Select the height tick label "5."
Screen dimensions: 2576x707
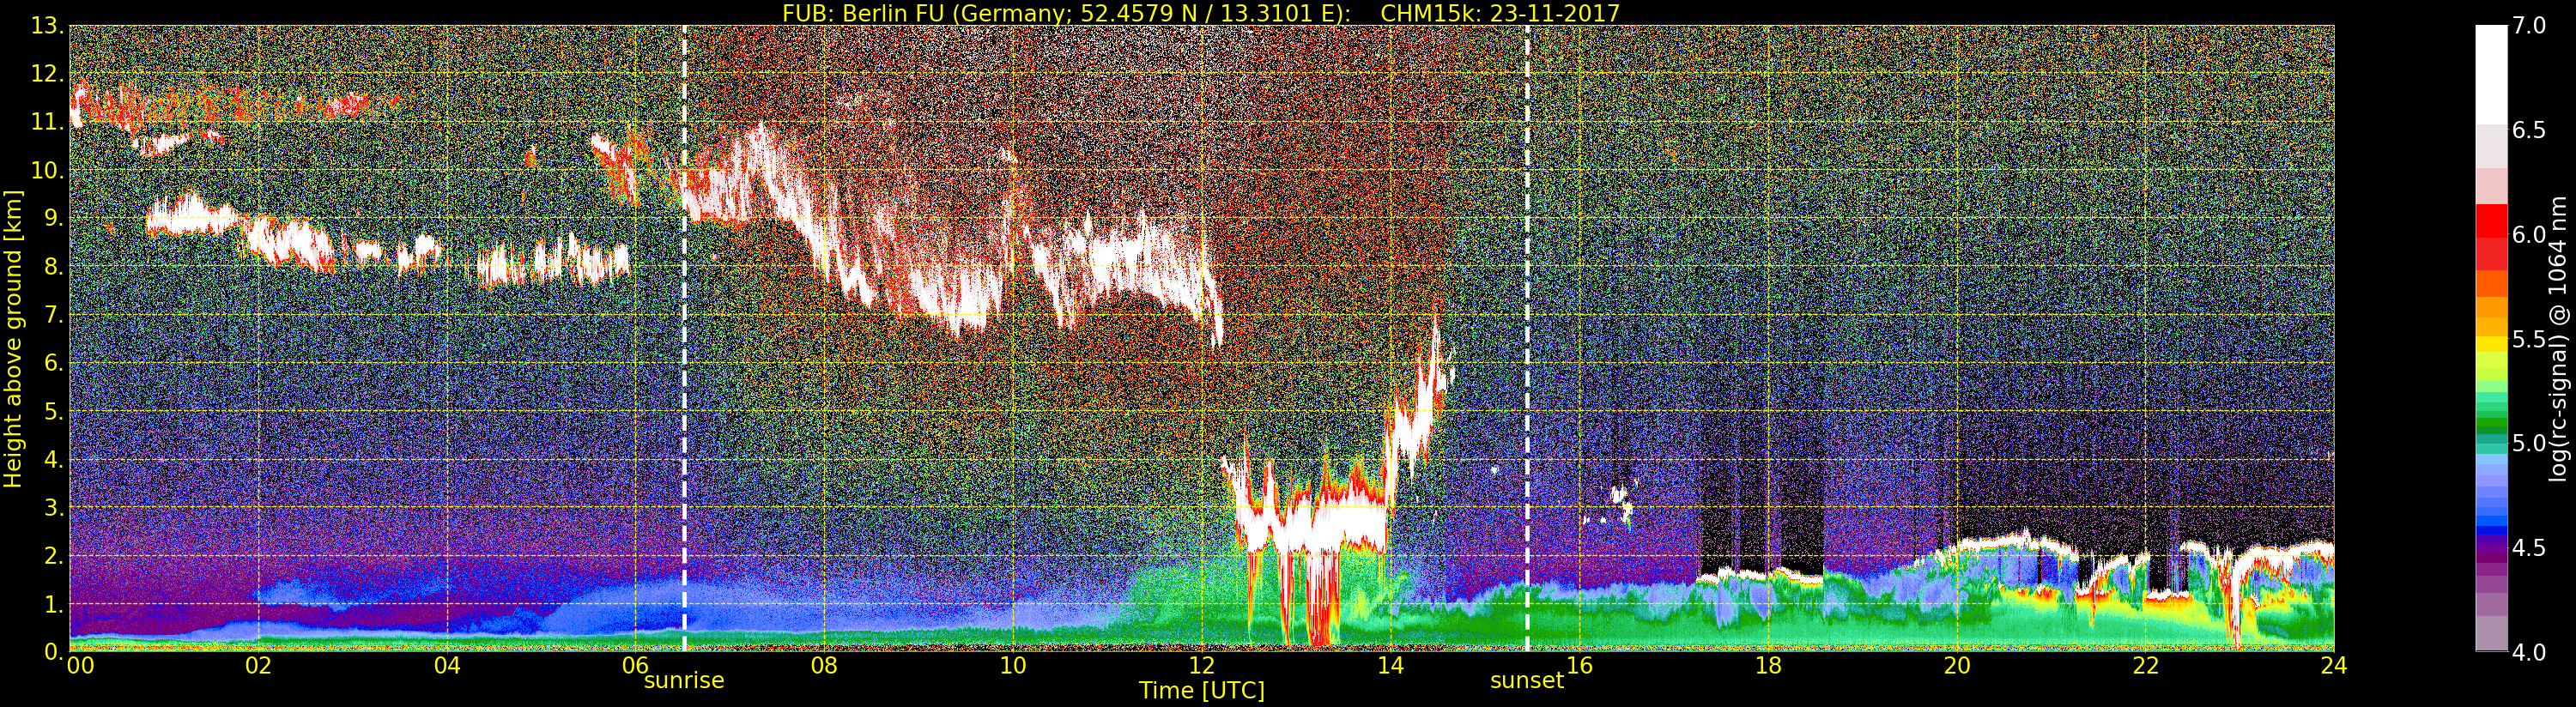tap(53, 411)
